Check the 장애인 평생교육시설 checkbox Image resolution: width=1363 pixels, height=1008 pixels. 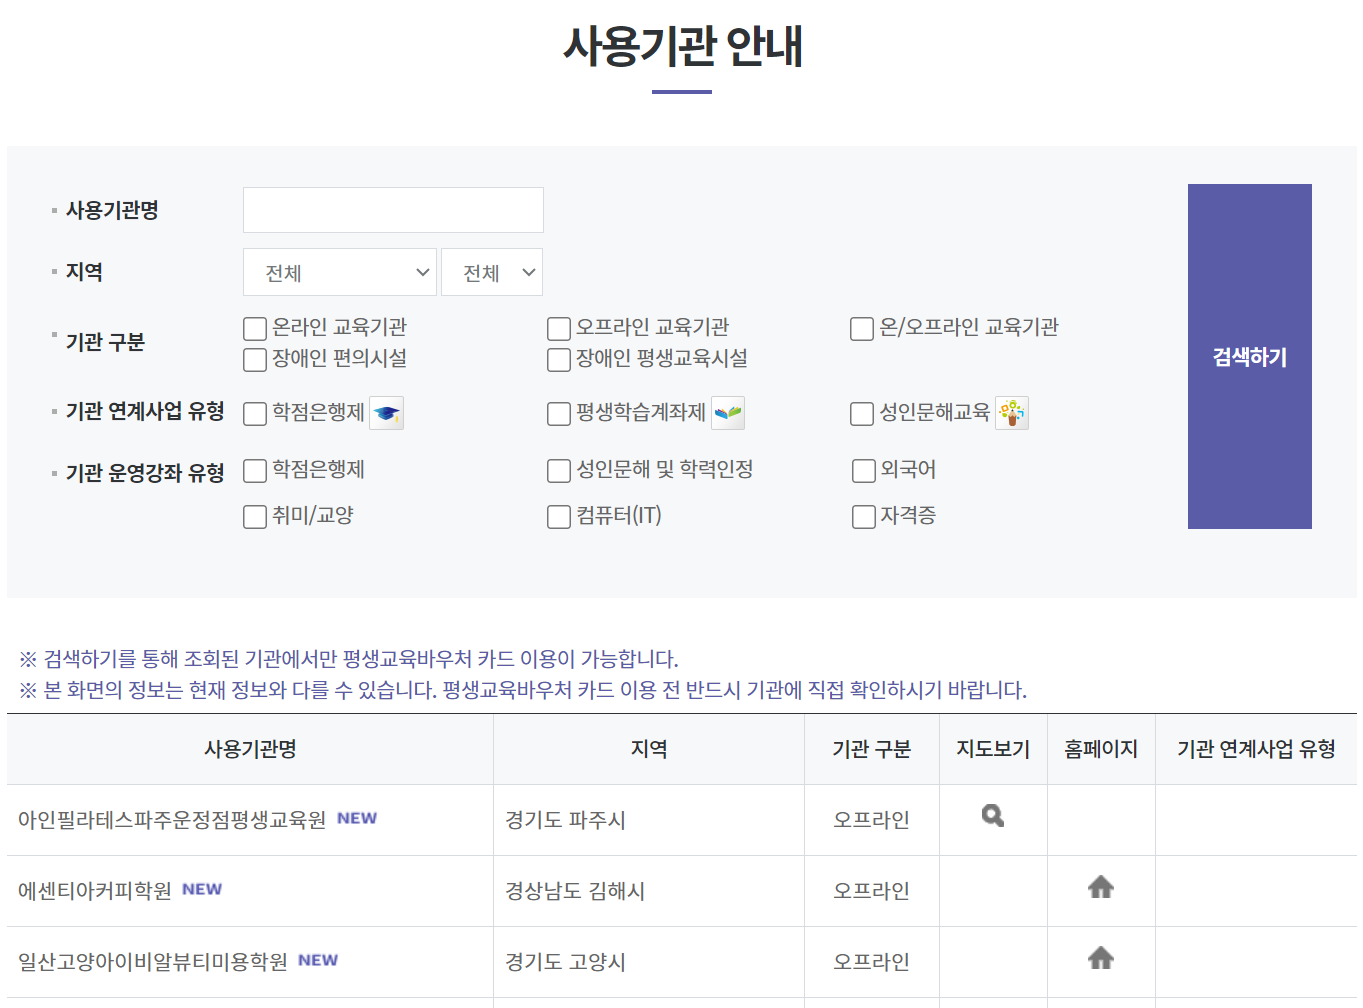(559, 359)
